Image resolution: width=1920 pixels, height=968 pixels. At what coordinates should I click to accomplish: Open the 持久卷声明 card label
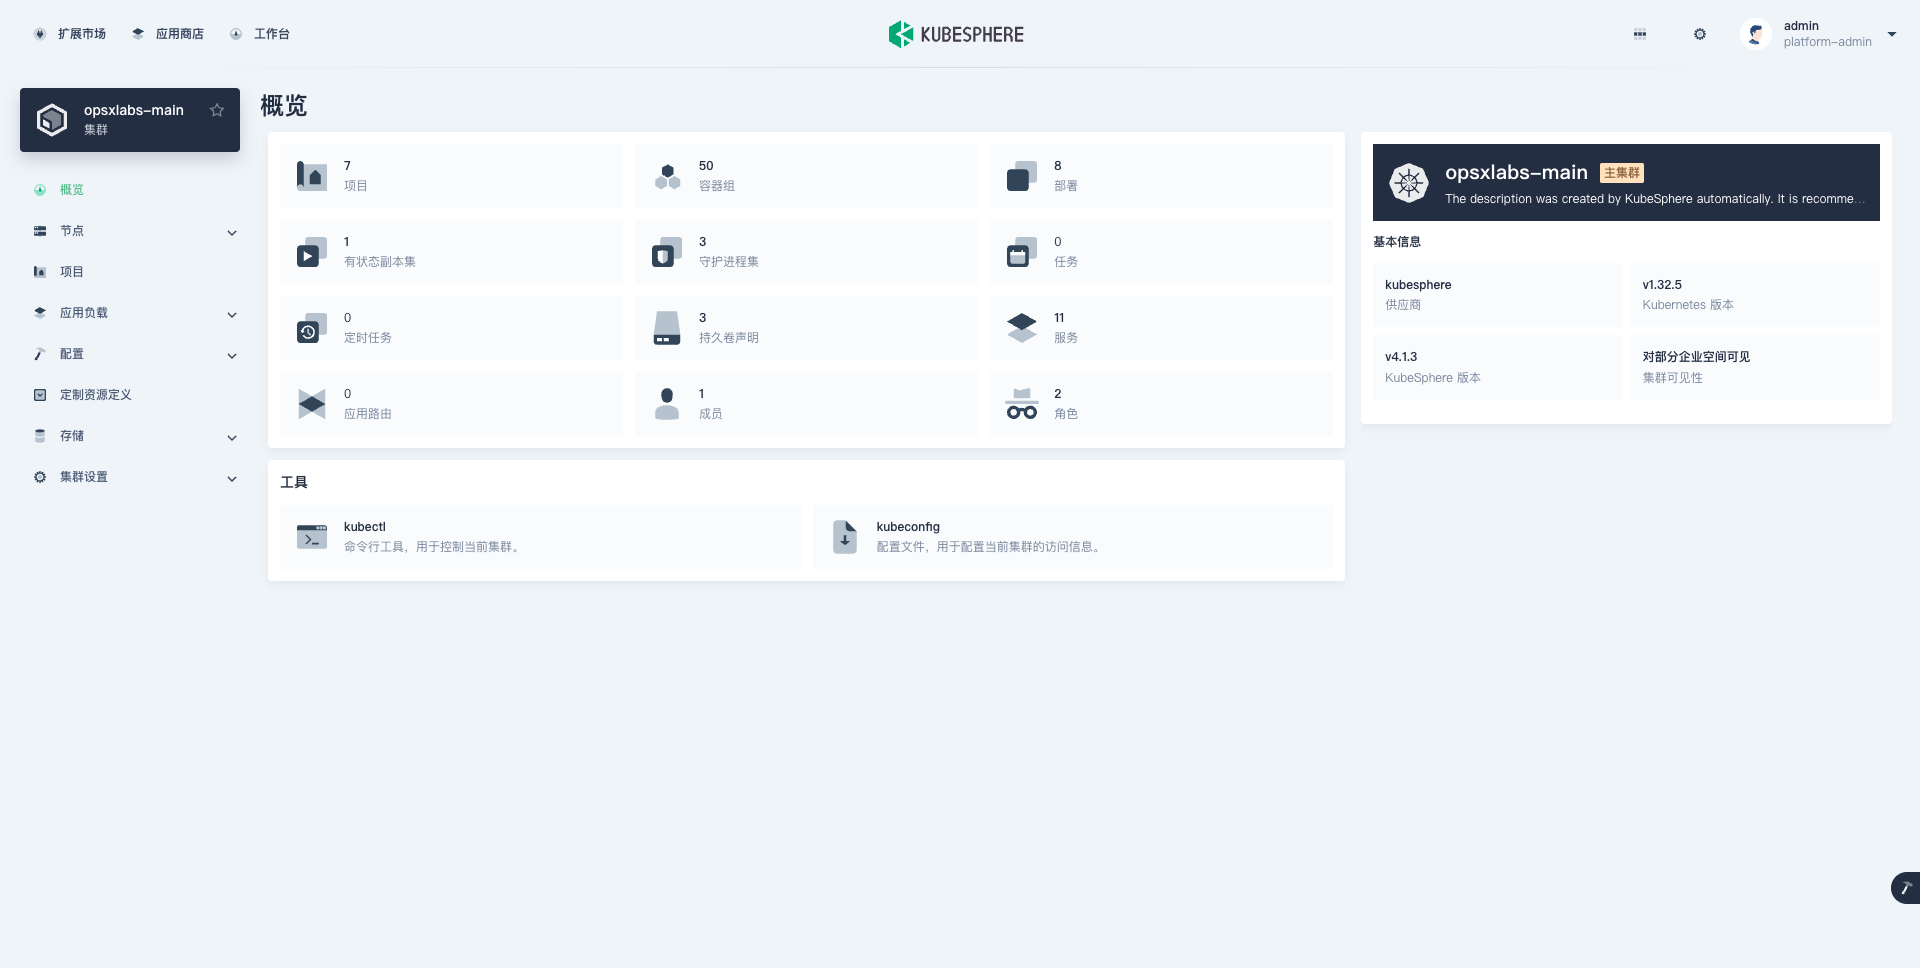(x=729, y=338)
